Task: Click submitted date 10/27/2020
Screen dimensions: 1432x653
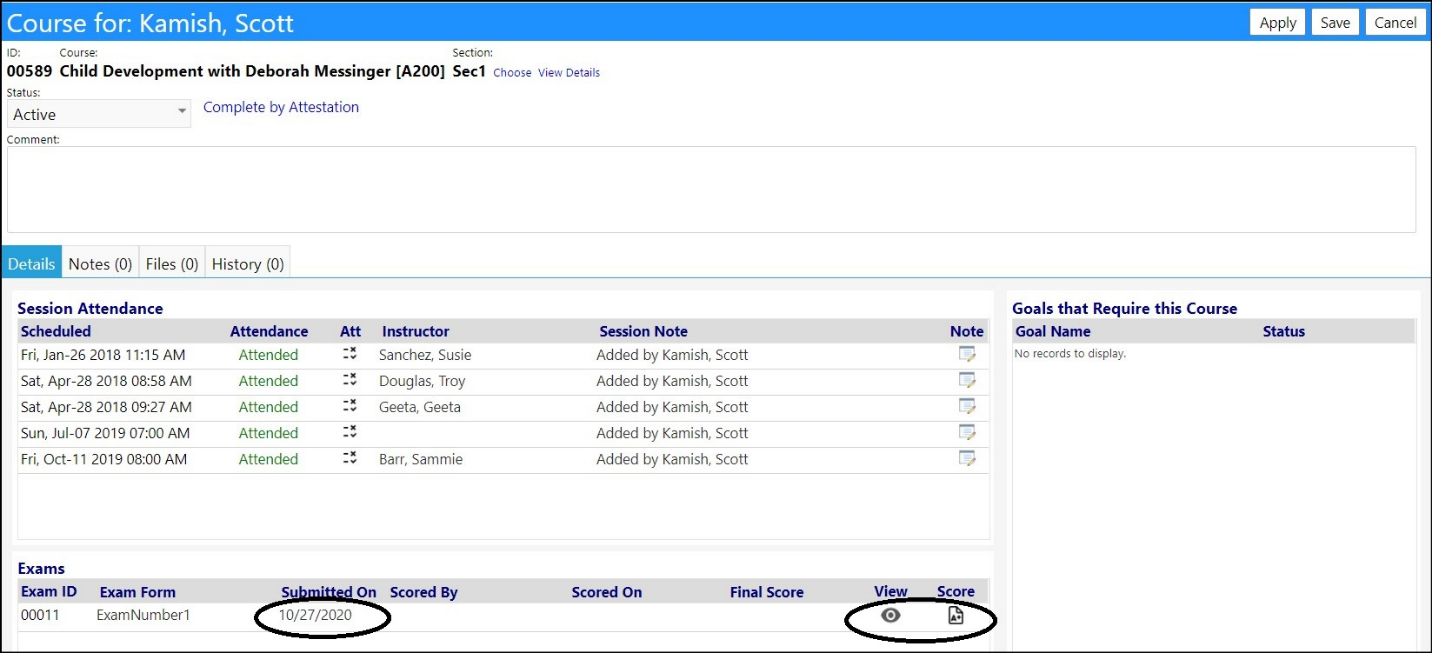Action: pos(315,615)
